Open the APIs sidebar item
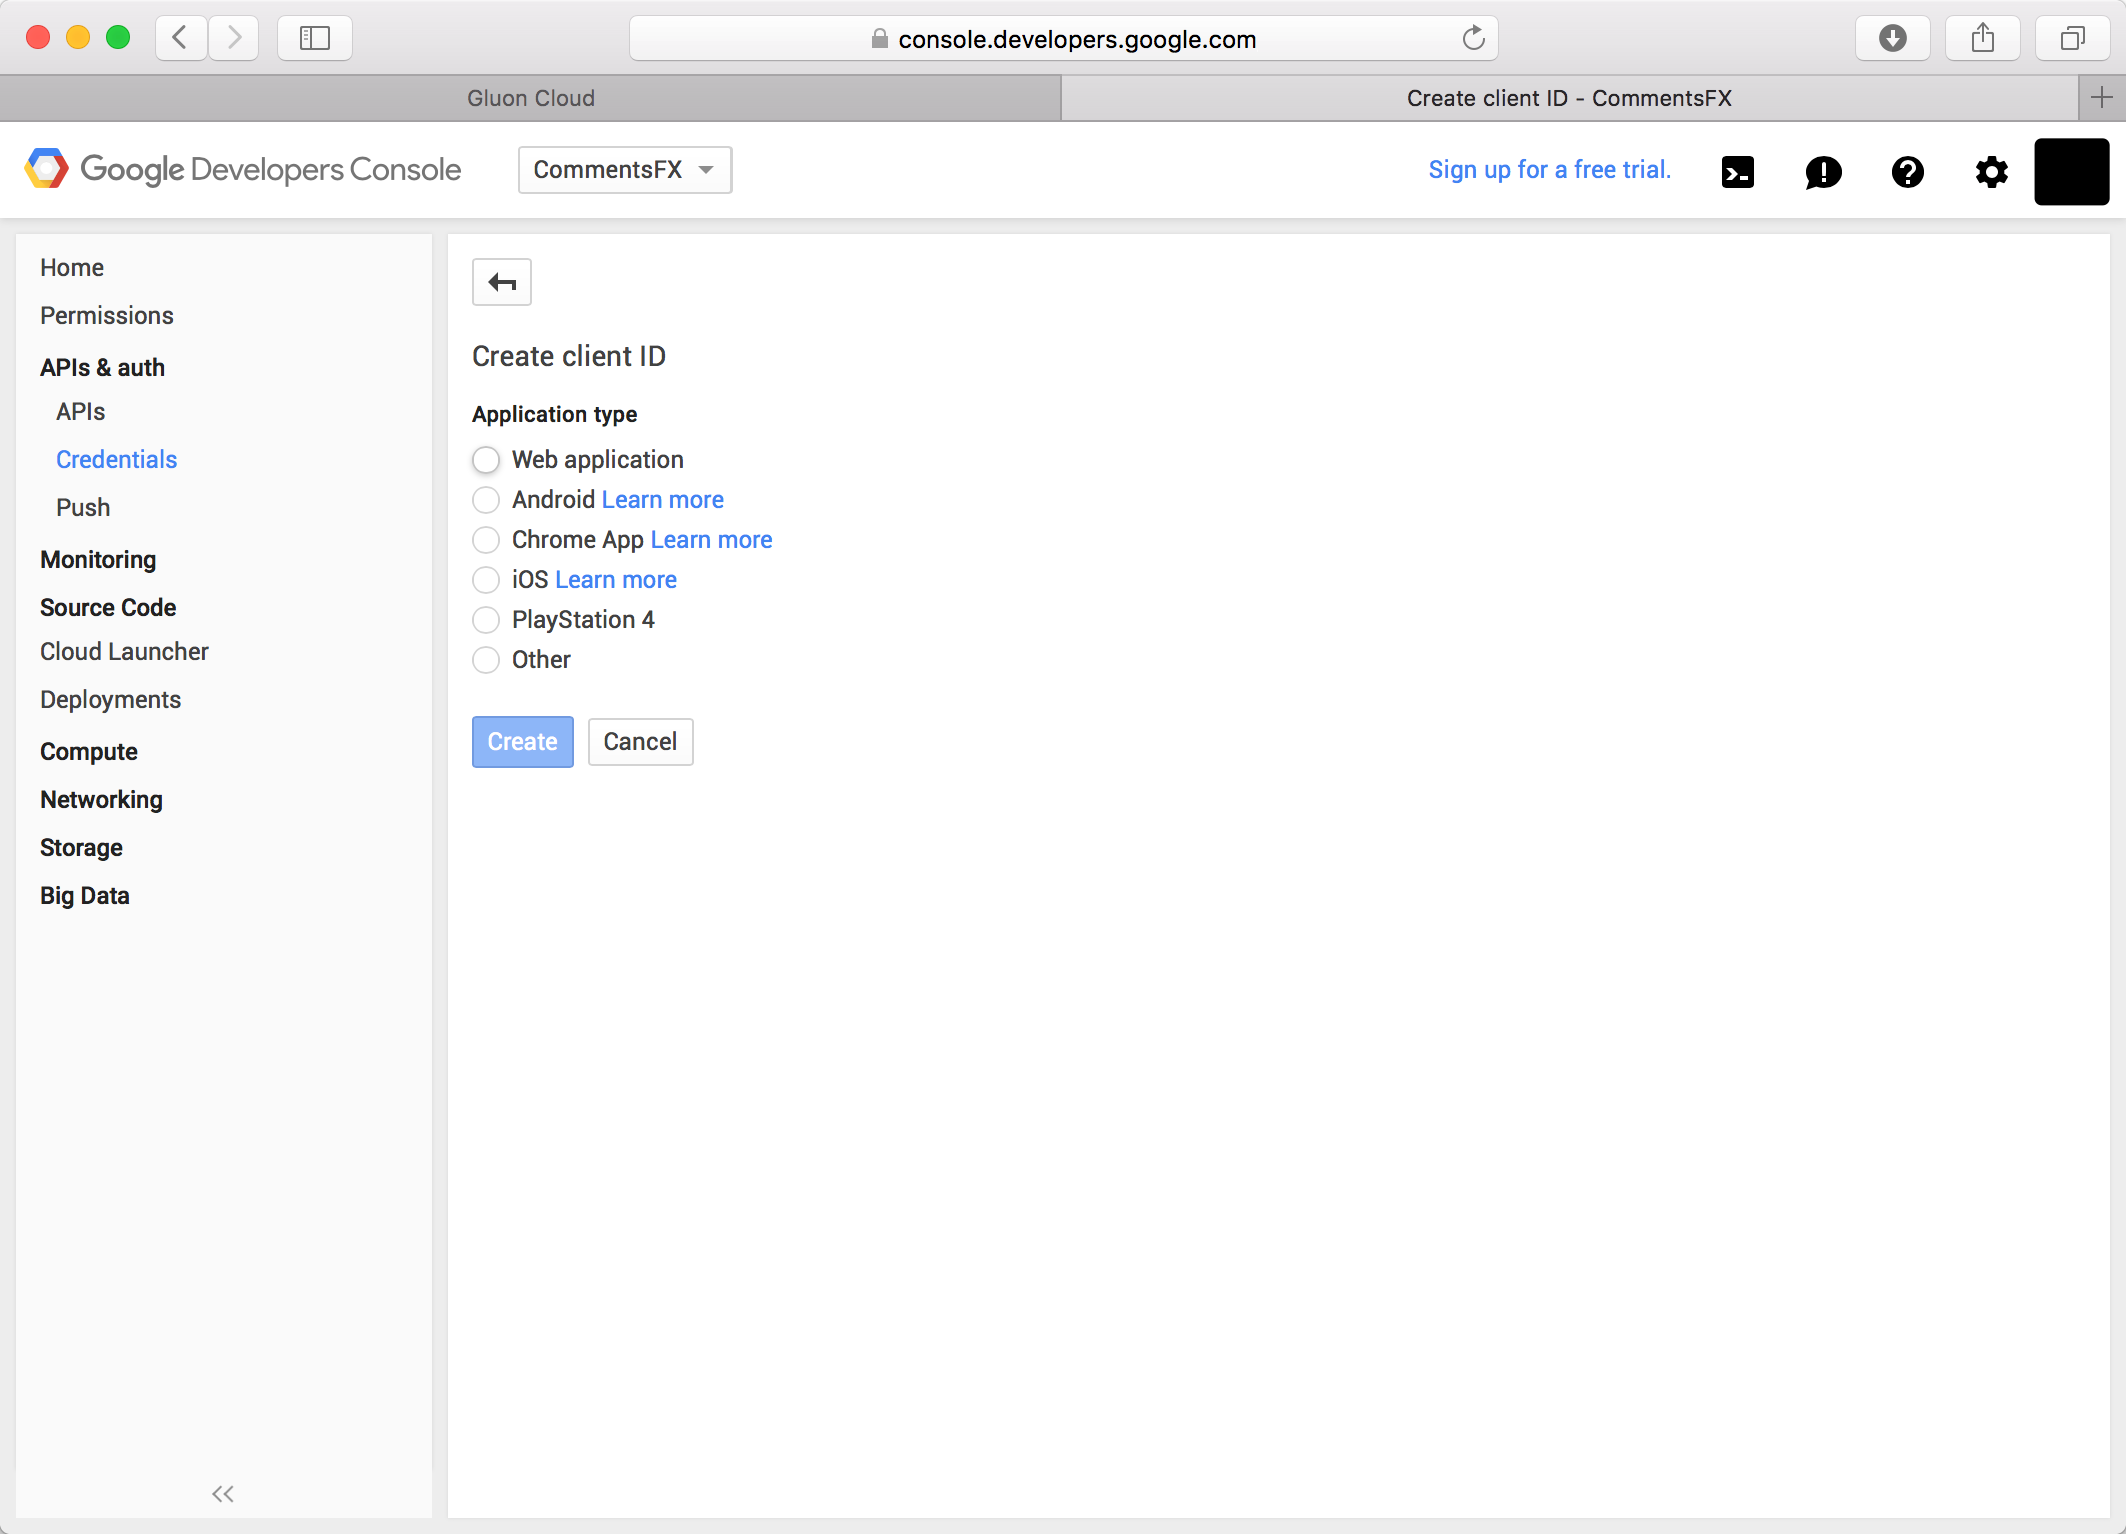 (x=80, y=411)
